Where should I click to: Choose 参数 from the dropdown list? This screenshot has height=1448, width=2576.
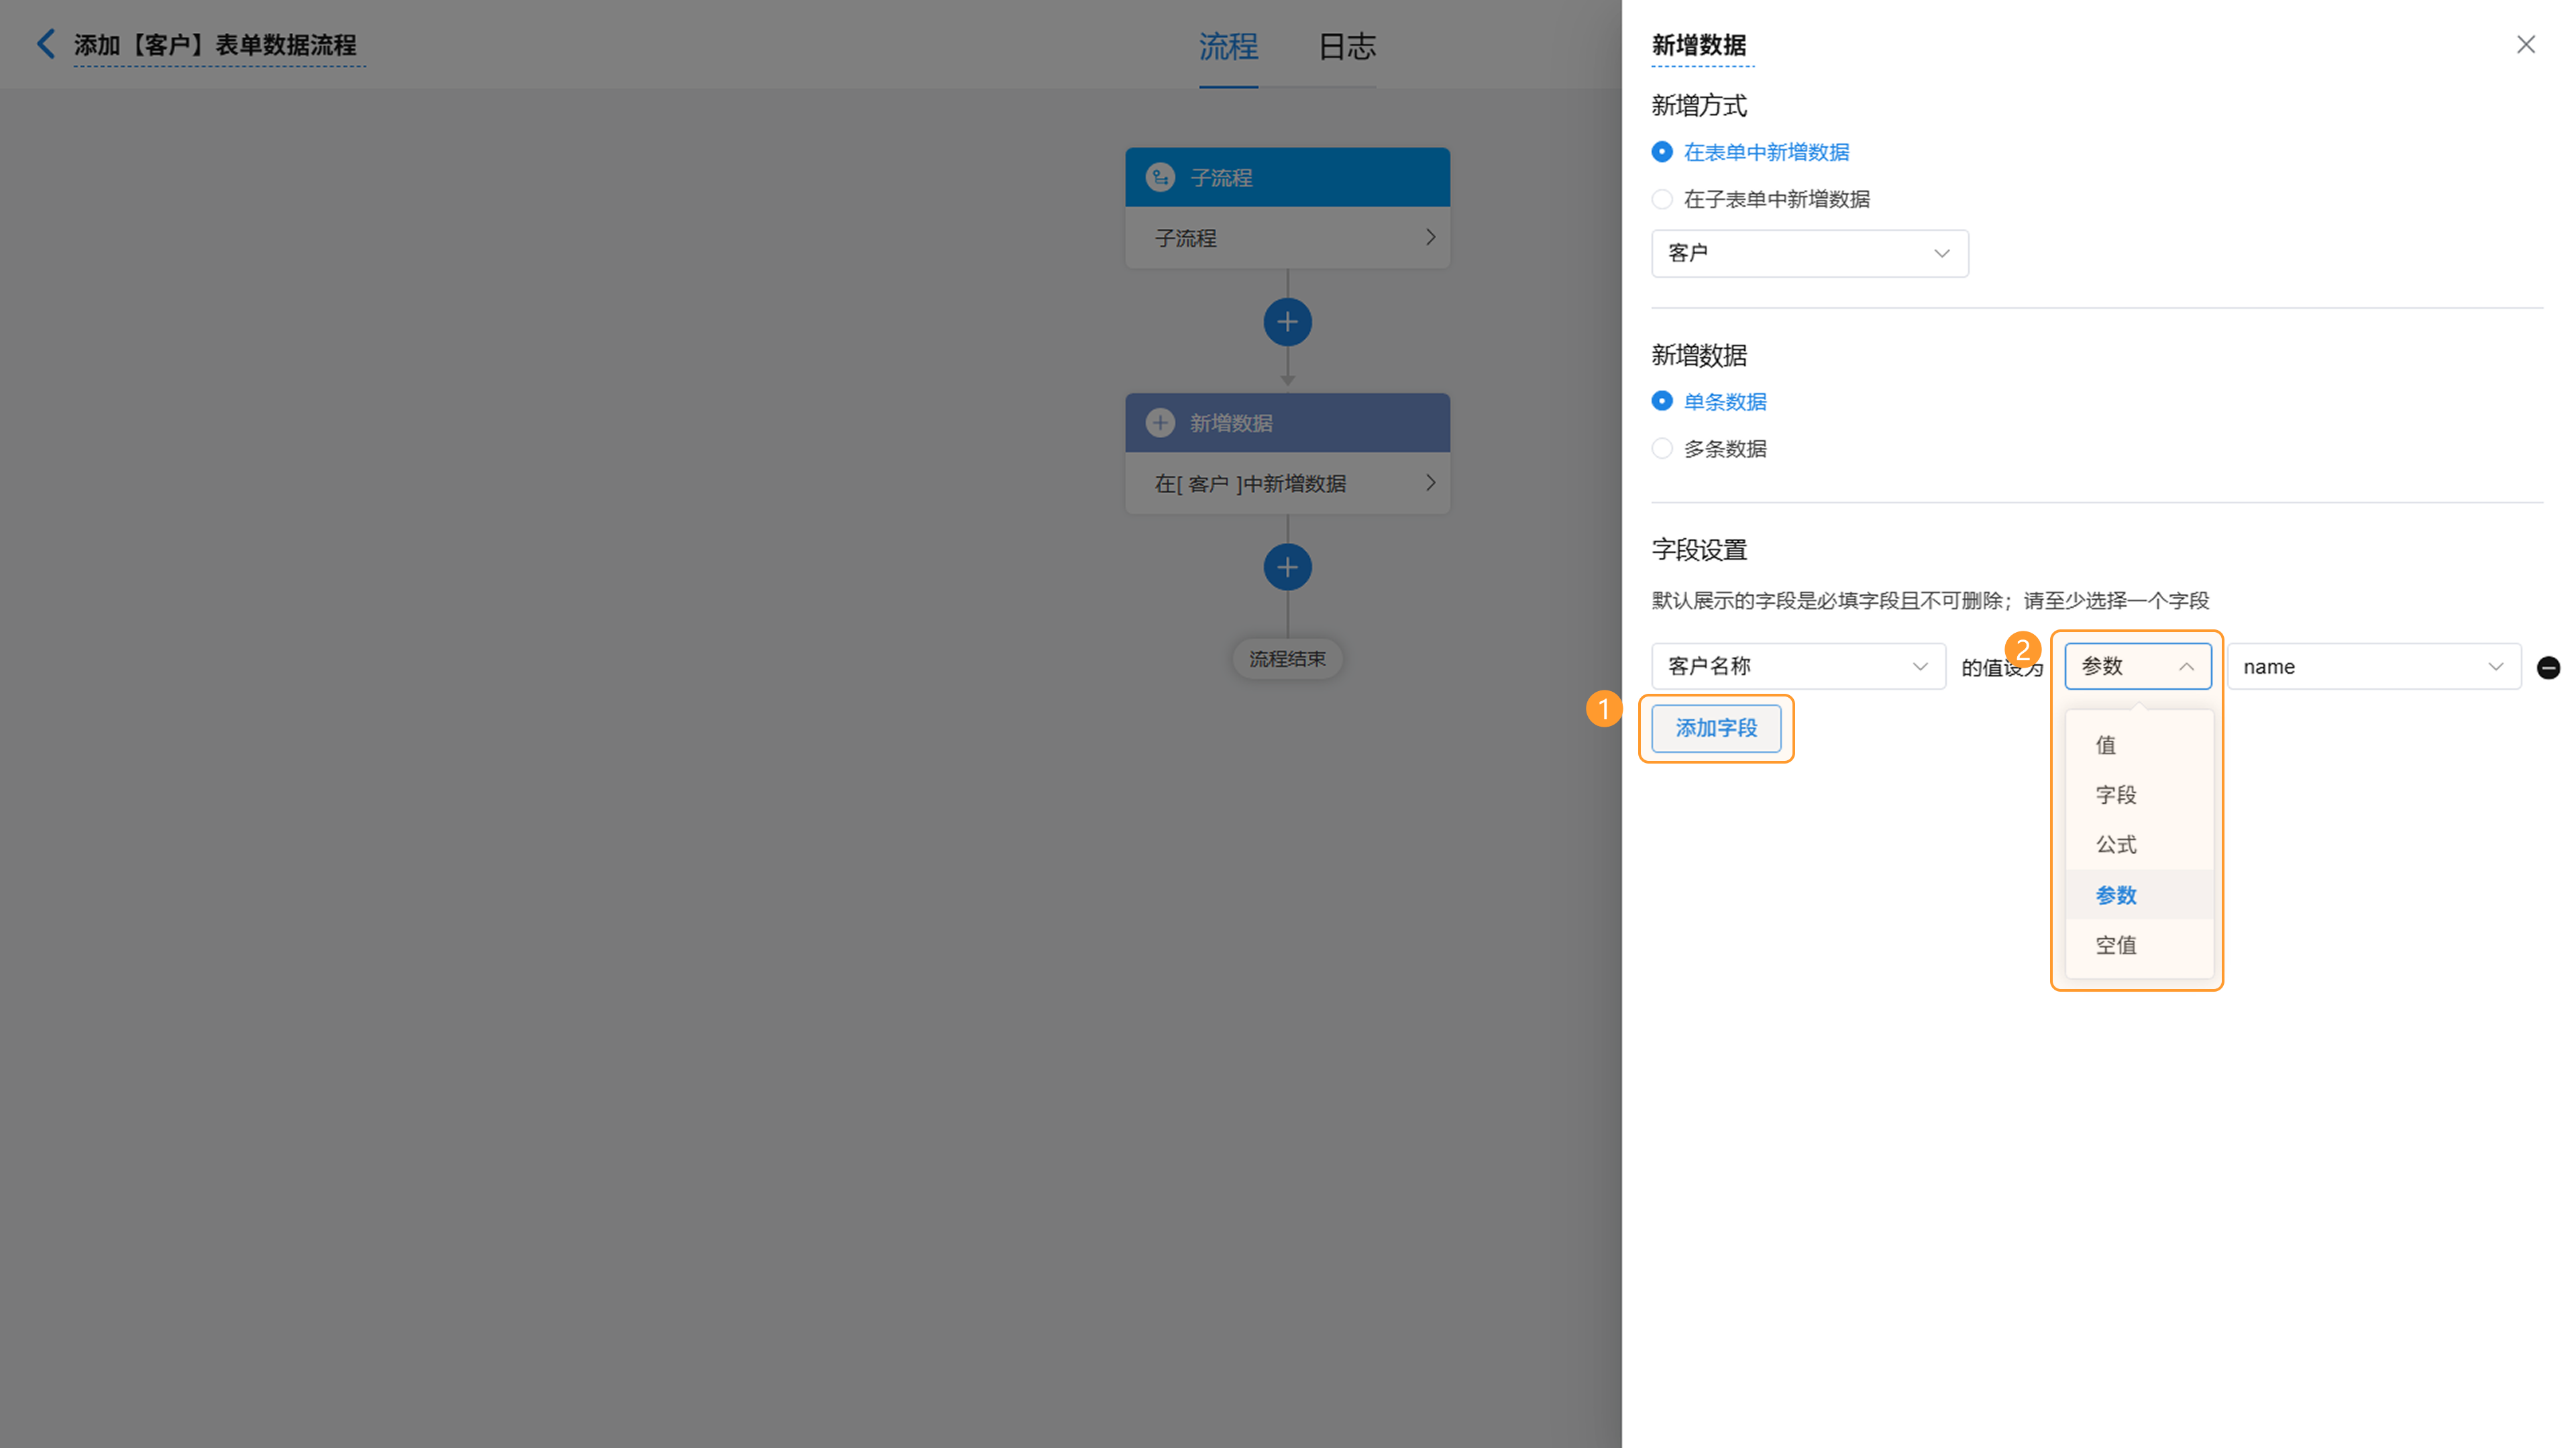[2139, 895]
